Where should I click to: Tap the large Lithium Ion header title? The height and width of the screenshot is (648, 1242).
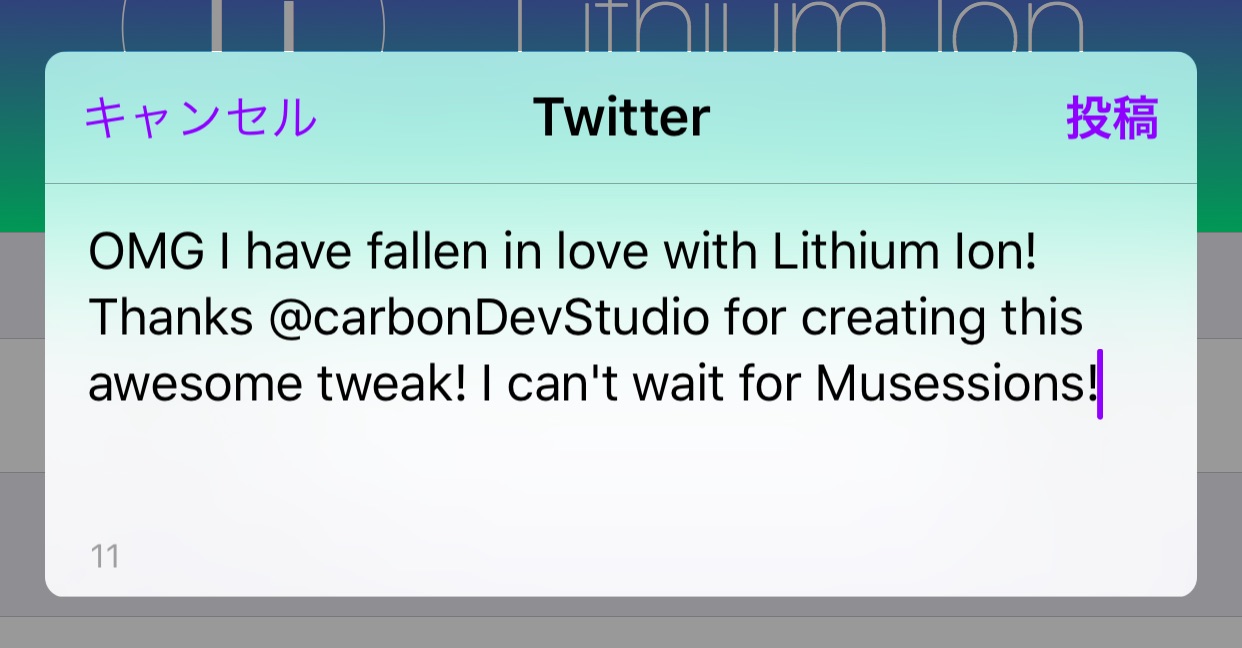(800, 26)
